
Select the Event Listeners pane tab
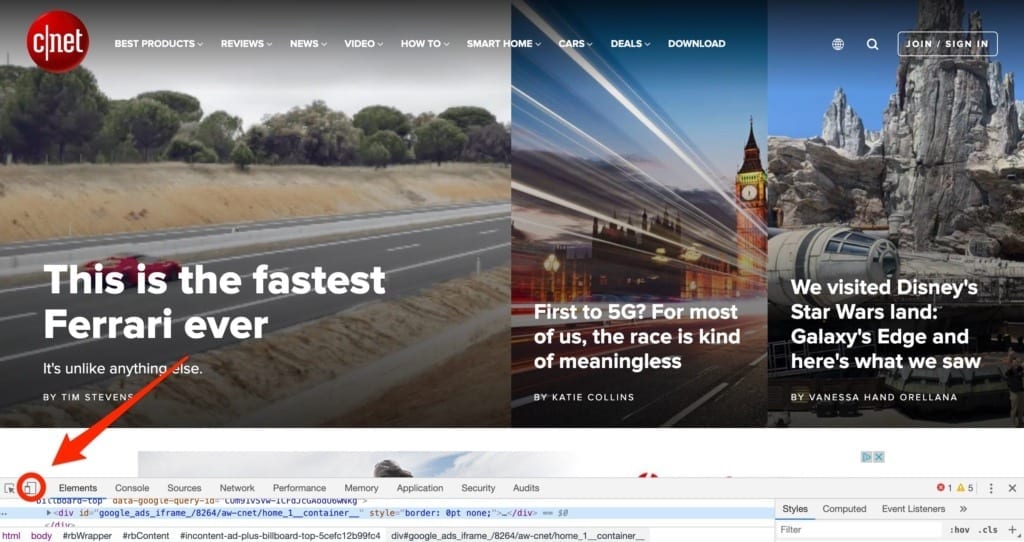913,509
